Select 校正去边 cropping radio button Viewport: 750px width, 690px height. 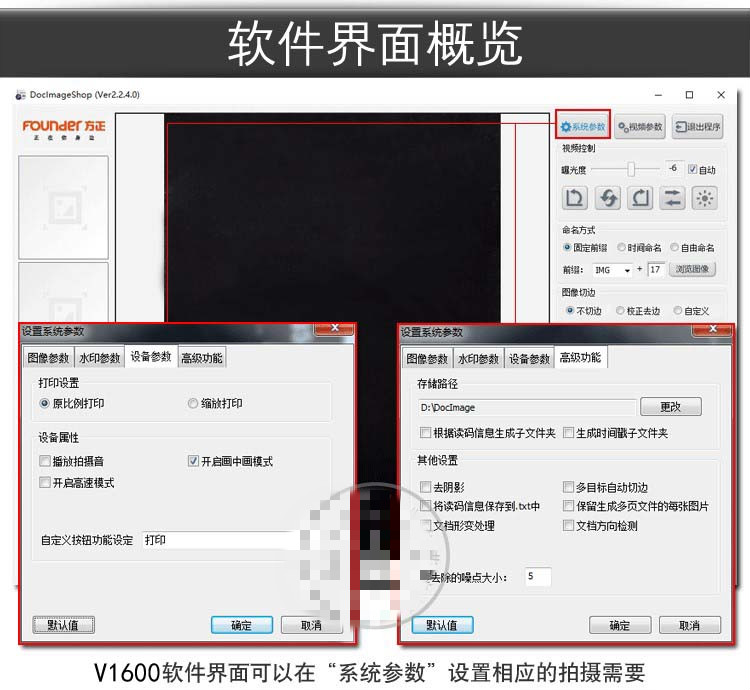pos(620,310)
